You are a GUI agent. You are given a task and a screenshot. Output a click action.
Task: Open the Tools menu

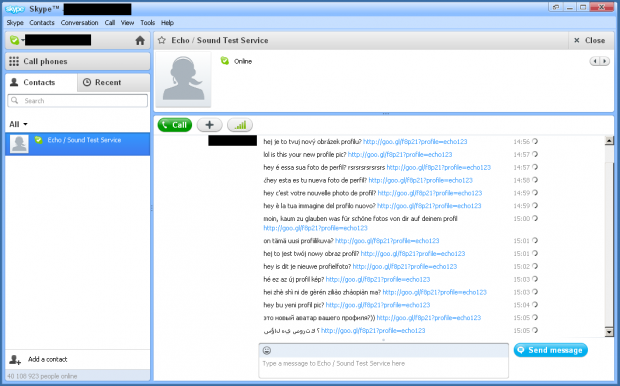pos(147,23)
